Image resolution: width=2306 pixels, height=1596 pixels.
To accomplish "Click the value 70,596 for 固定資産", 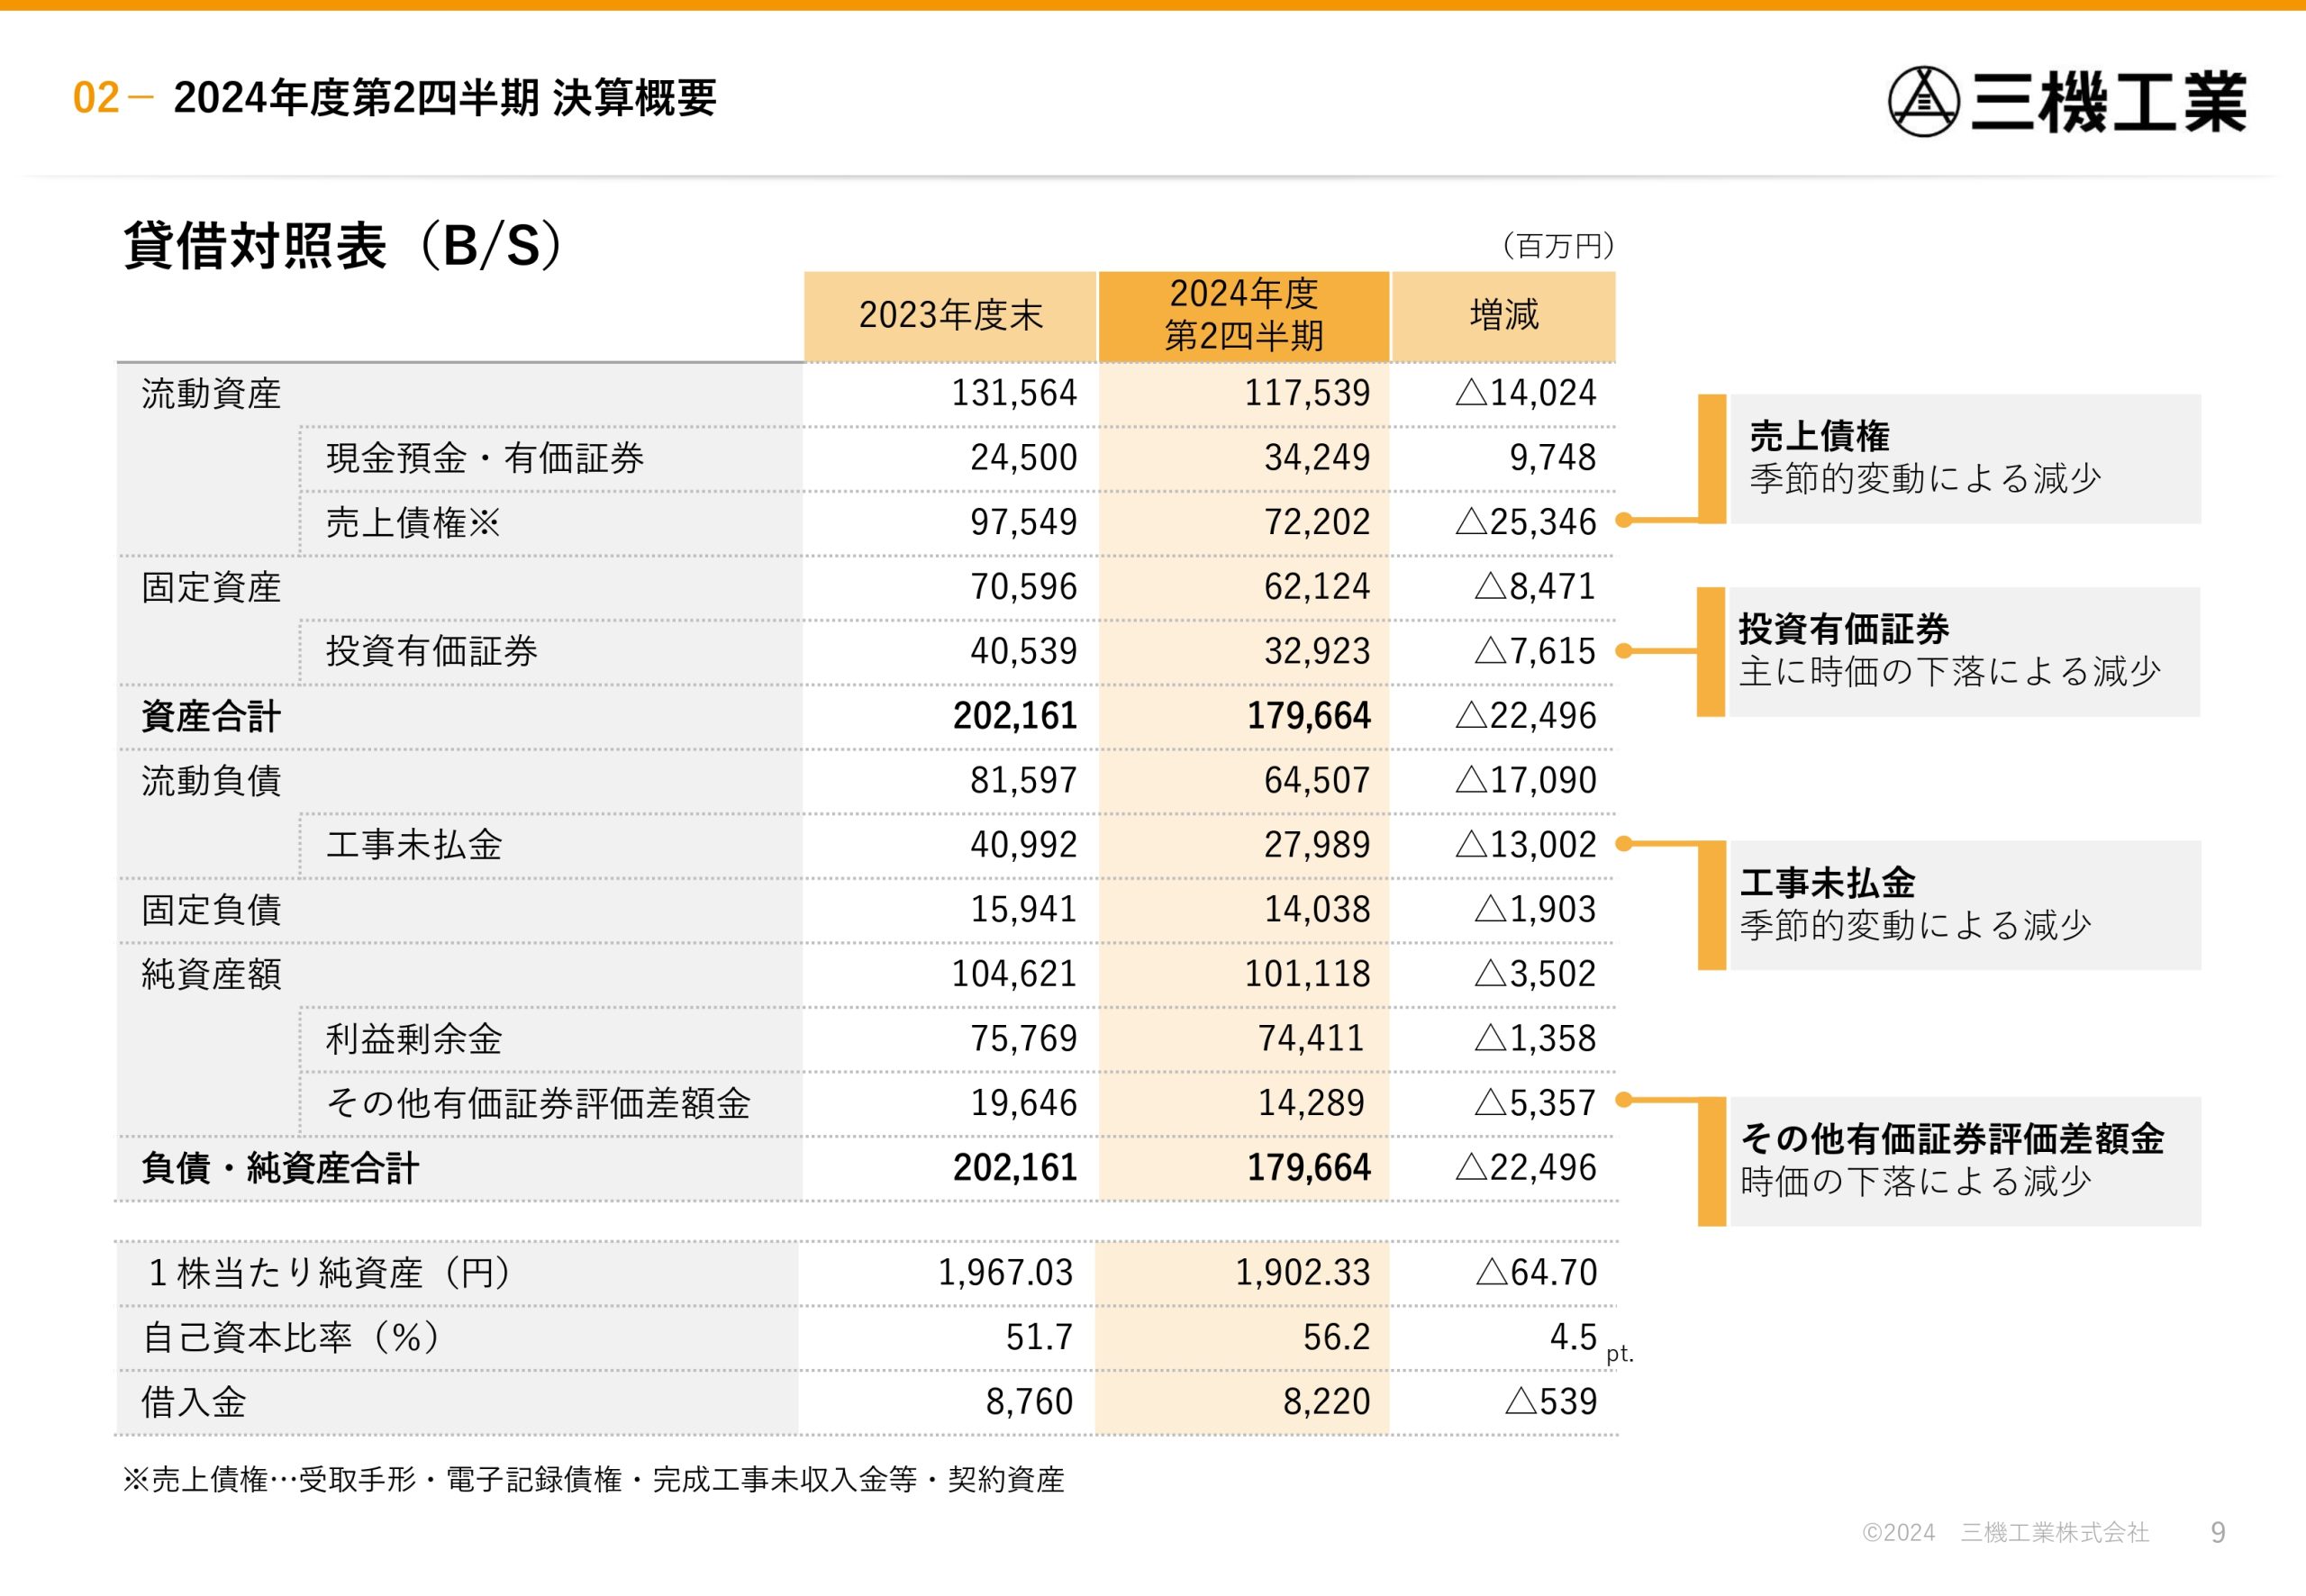I will pos(1024,587).
